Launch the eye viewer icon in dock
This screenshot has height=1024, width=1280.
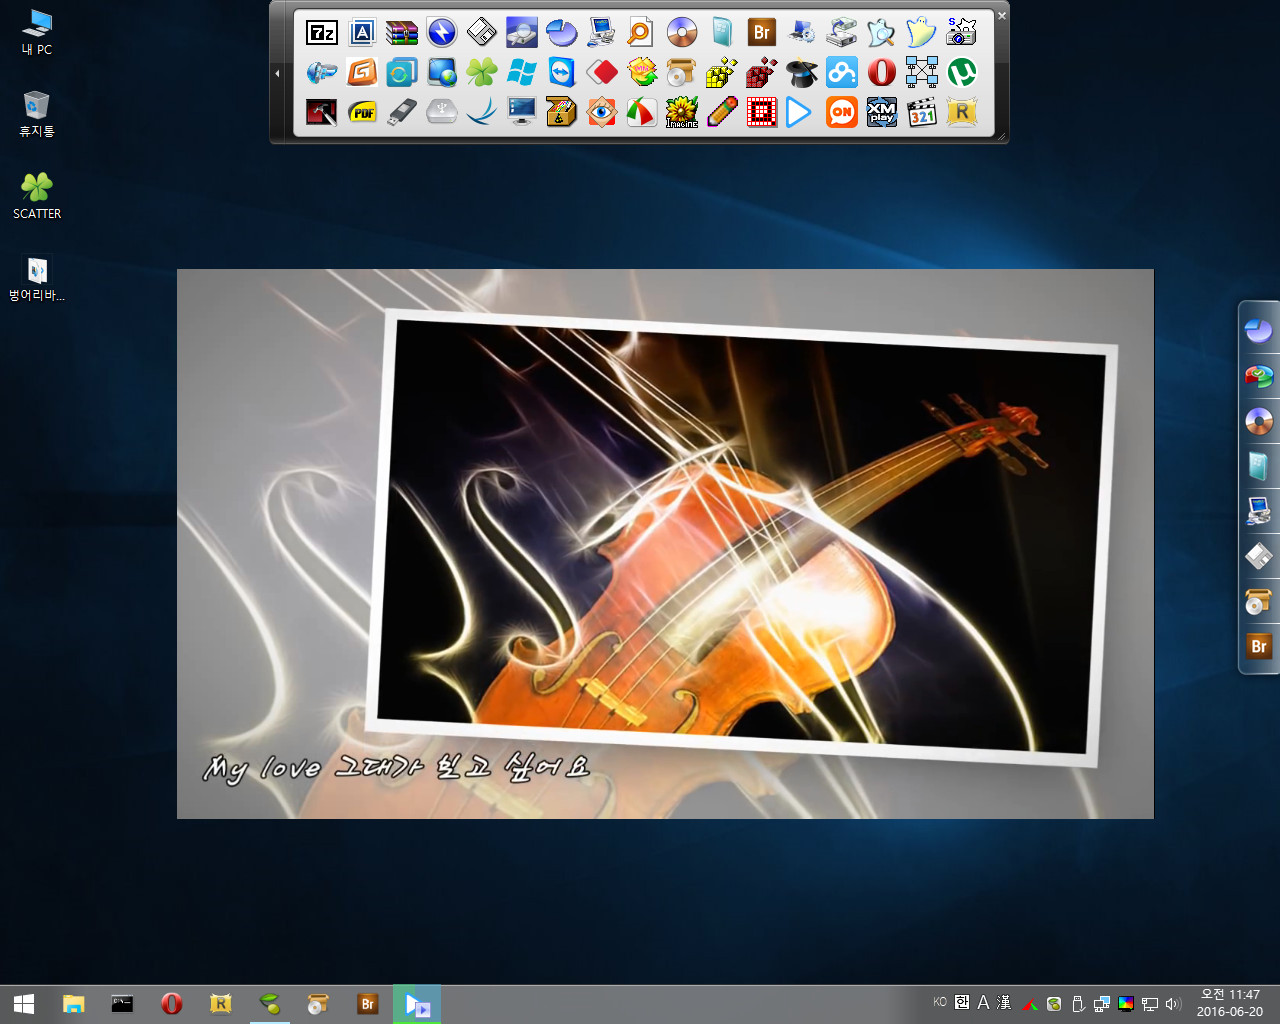tap(602, 112)
